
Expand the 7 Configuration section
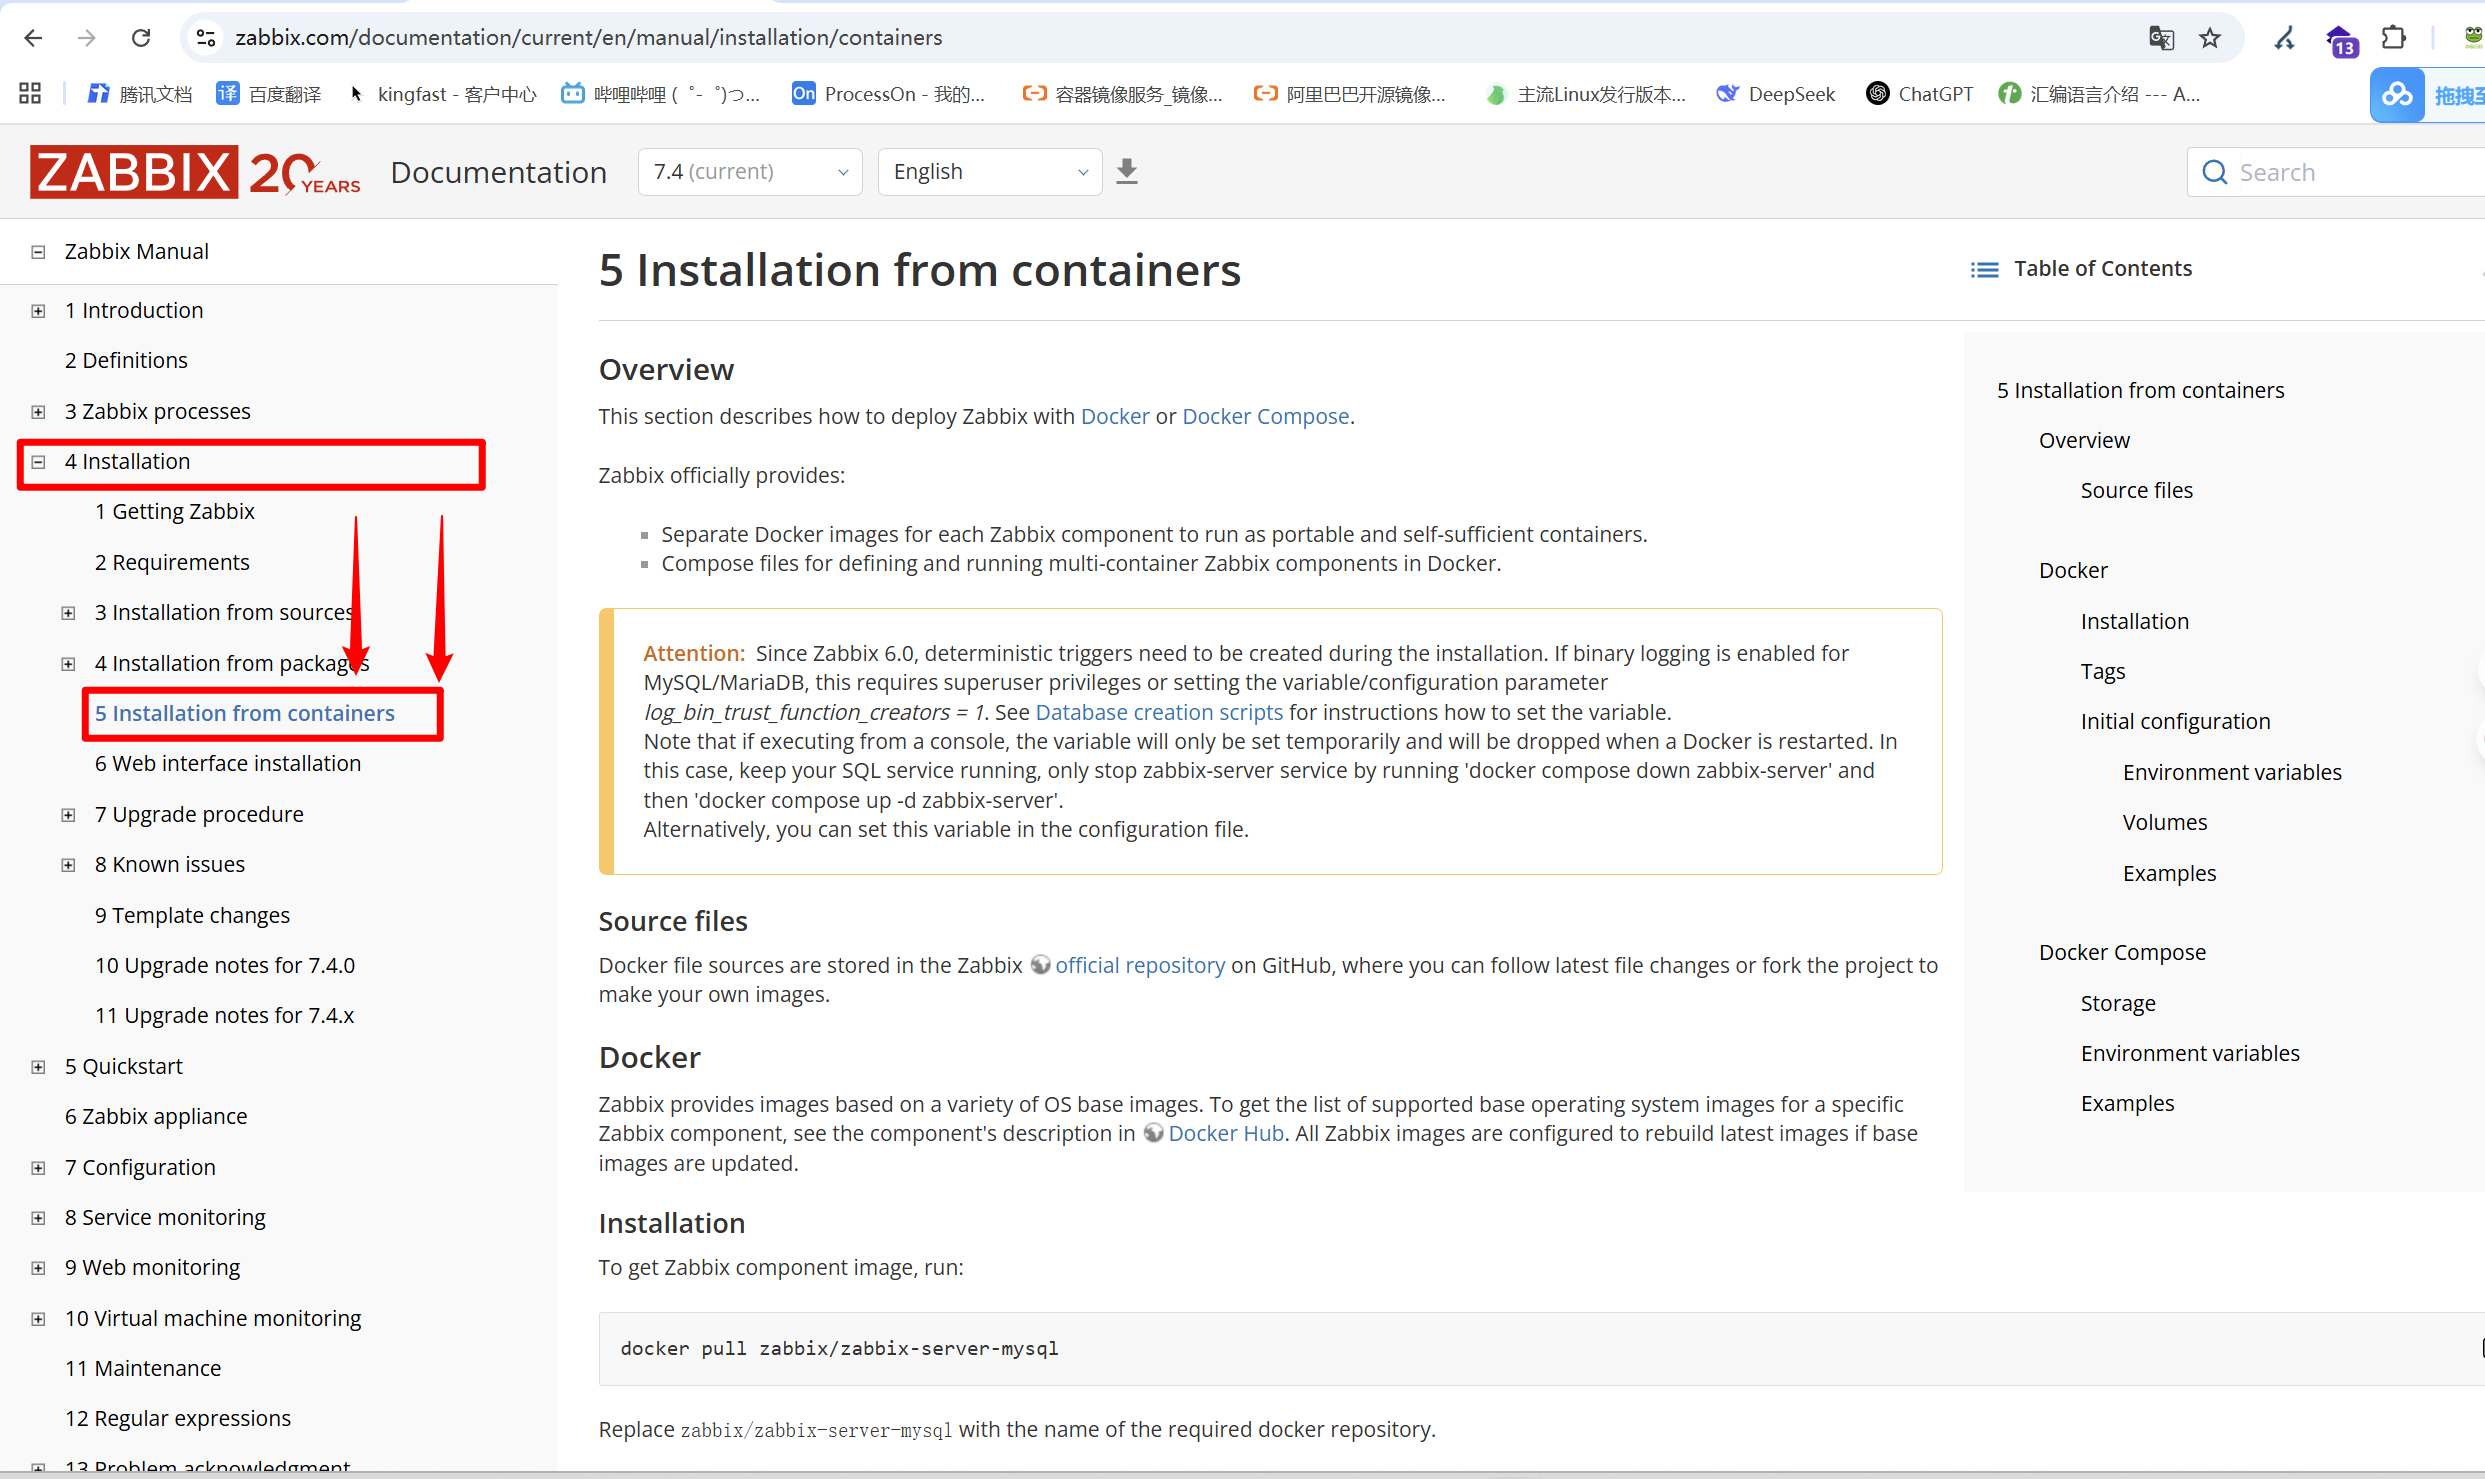pos(38,1168)
